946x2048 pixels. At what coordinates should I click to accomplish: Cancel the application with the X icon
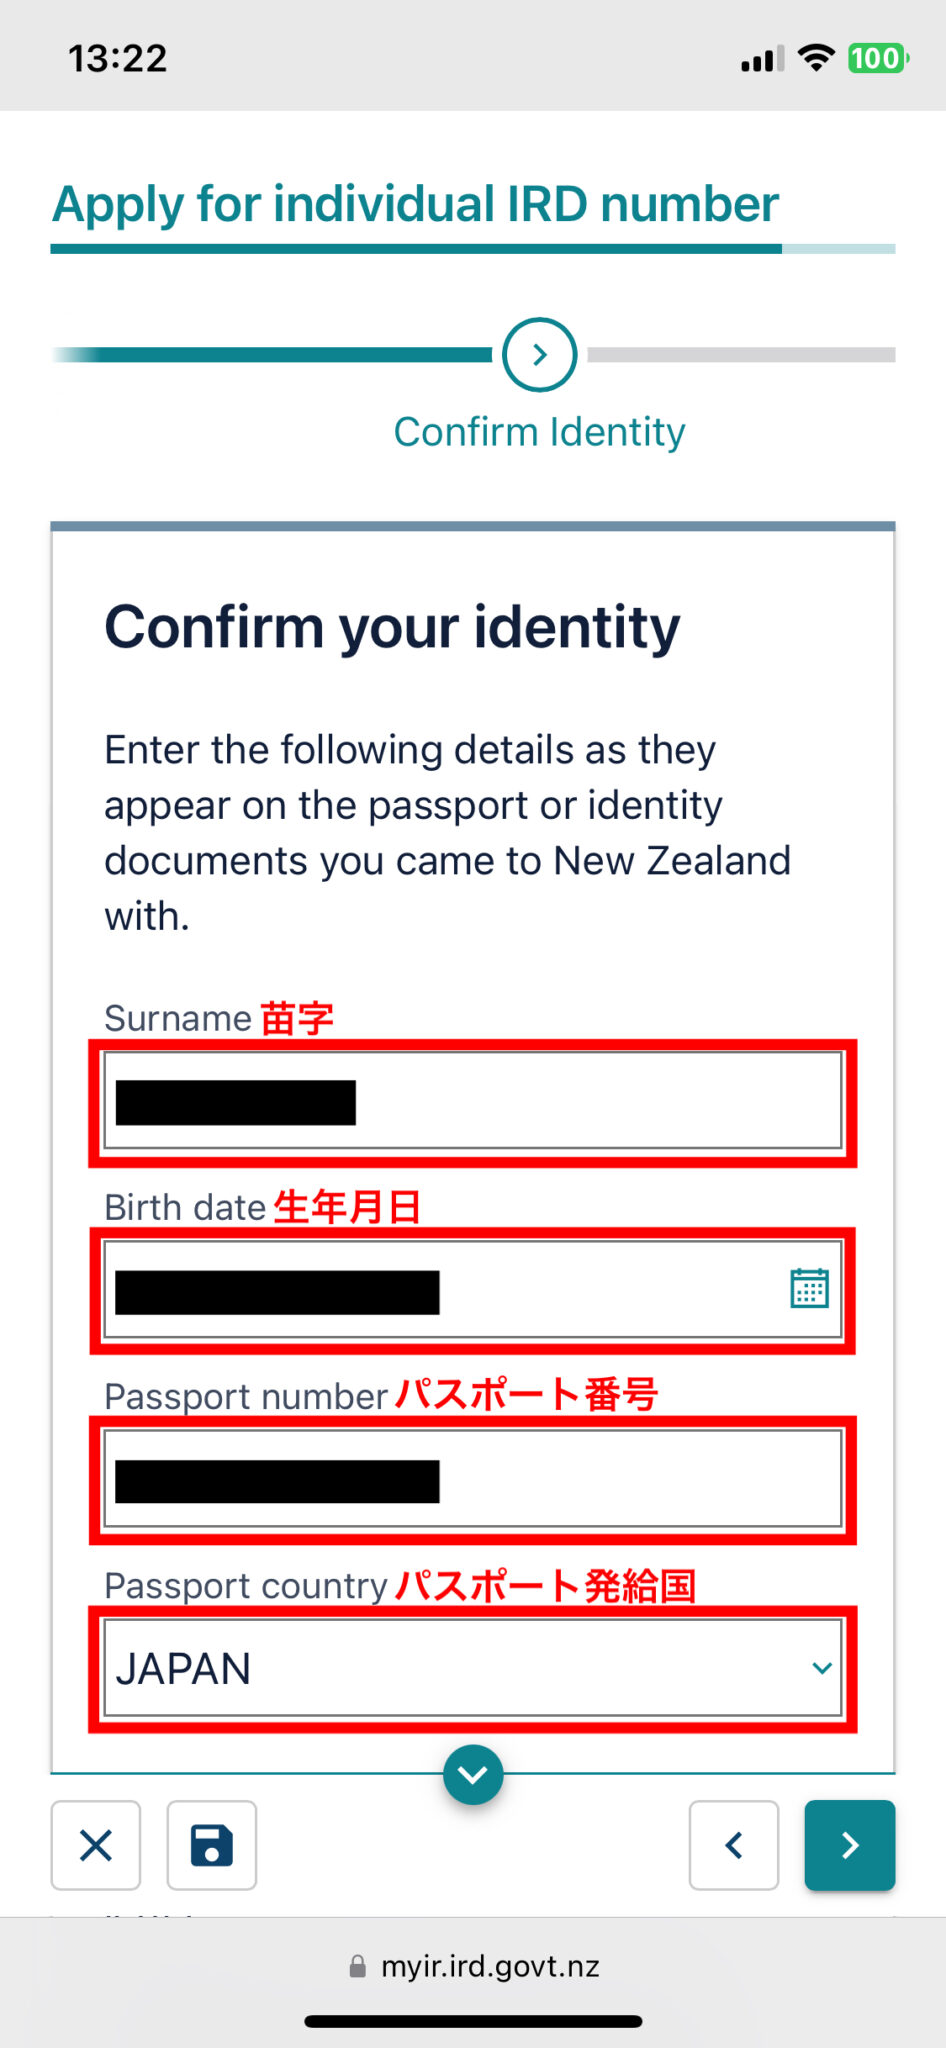tap(95, 1845)
